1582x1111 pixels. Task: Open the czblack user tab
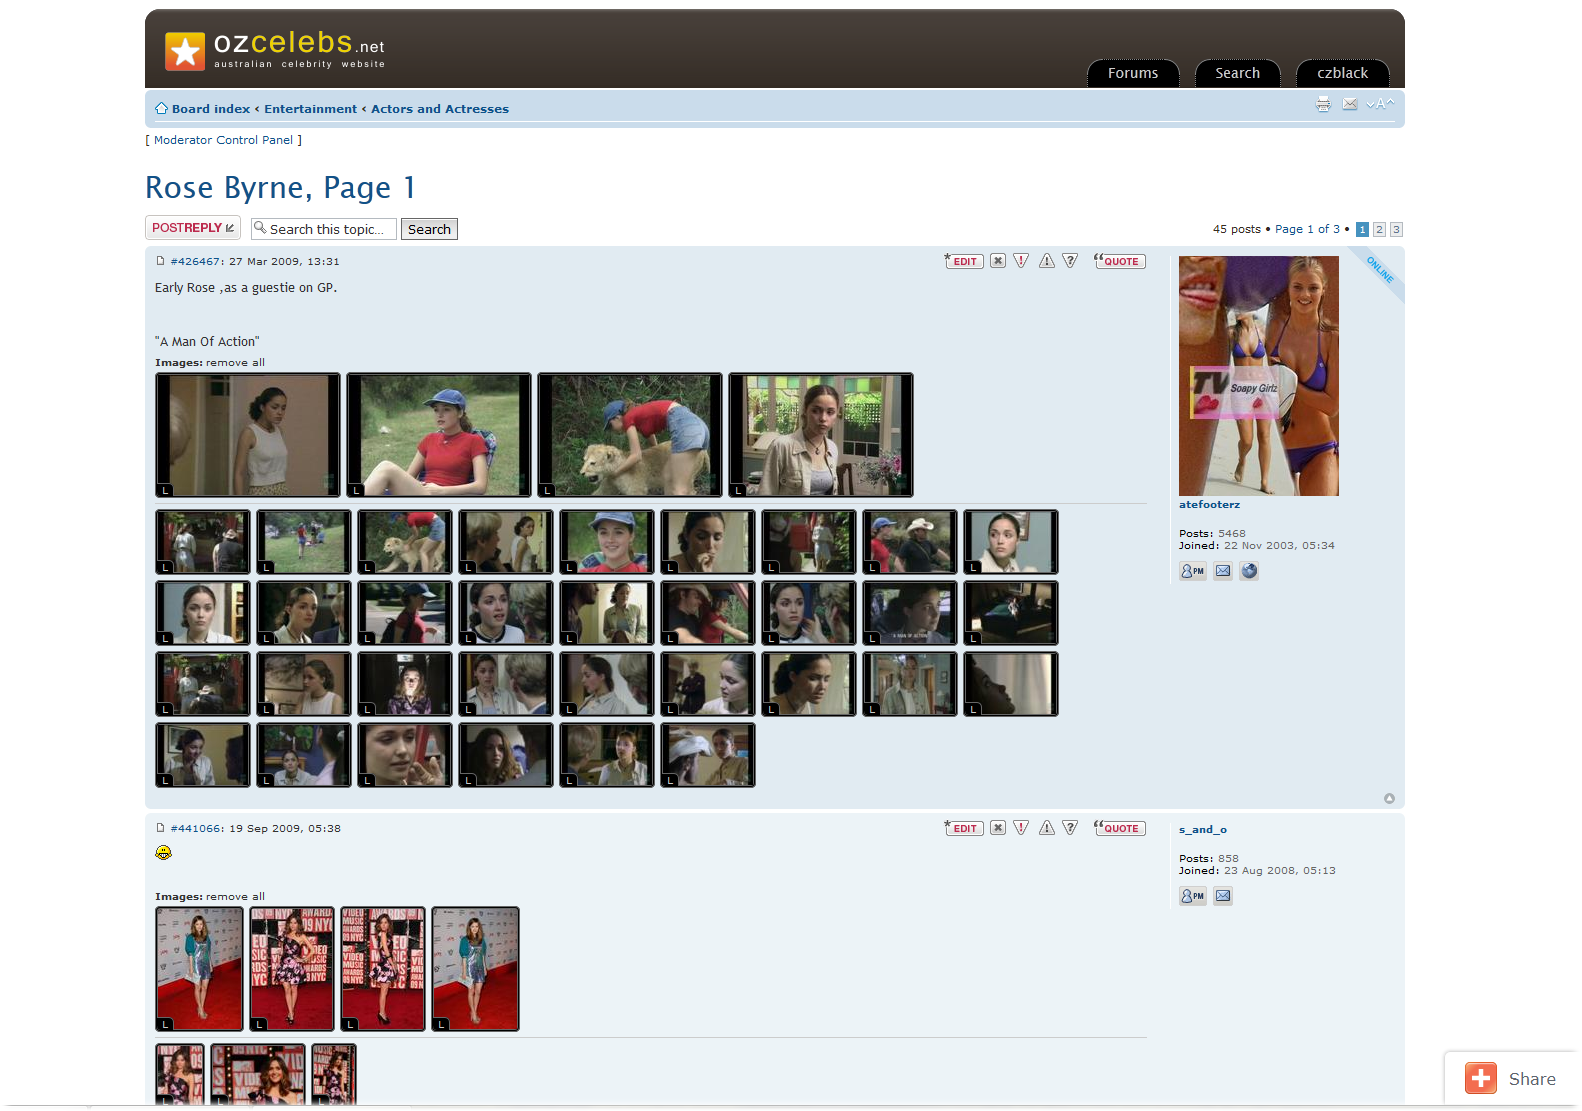point(1342,73)
